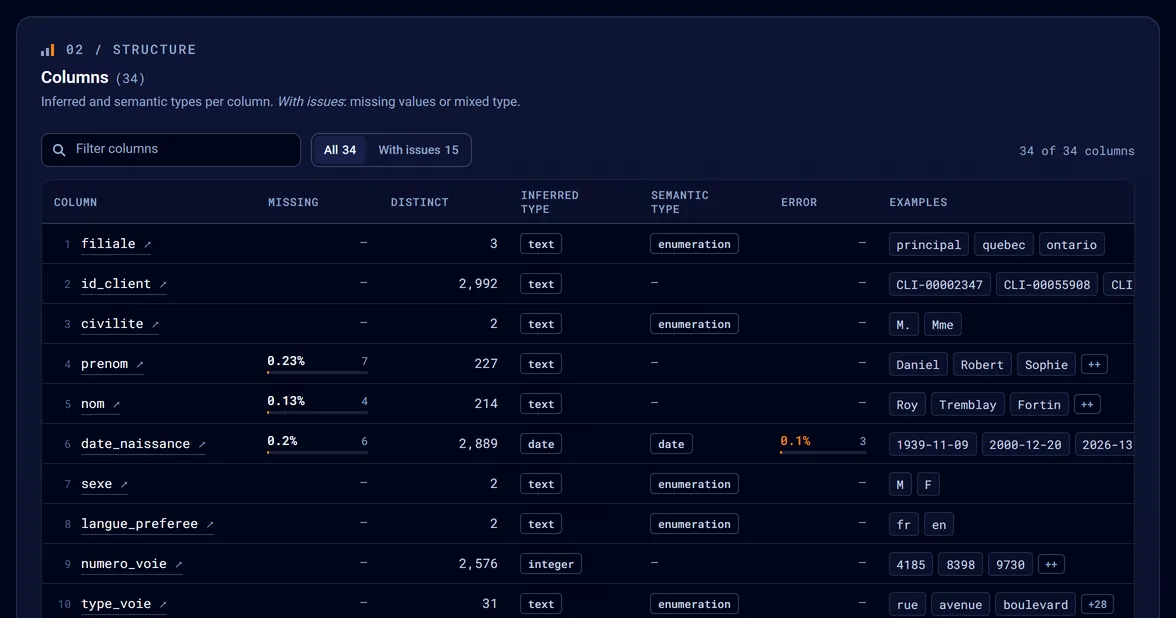Viewport: 1176px width, 618px height.
Task: Click the principal example chip
Action: [928, 244]
